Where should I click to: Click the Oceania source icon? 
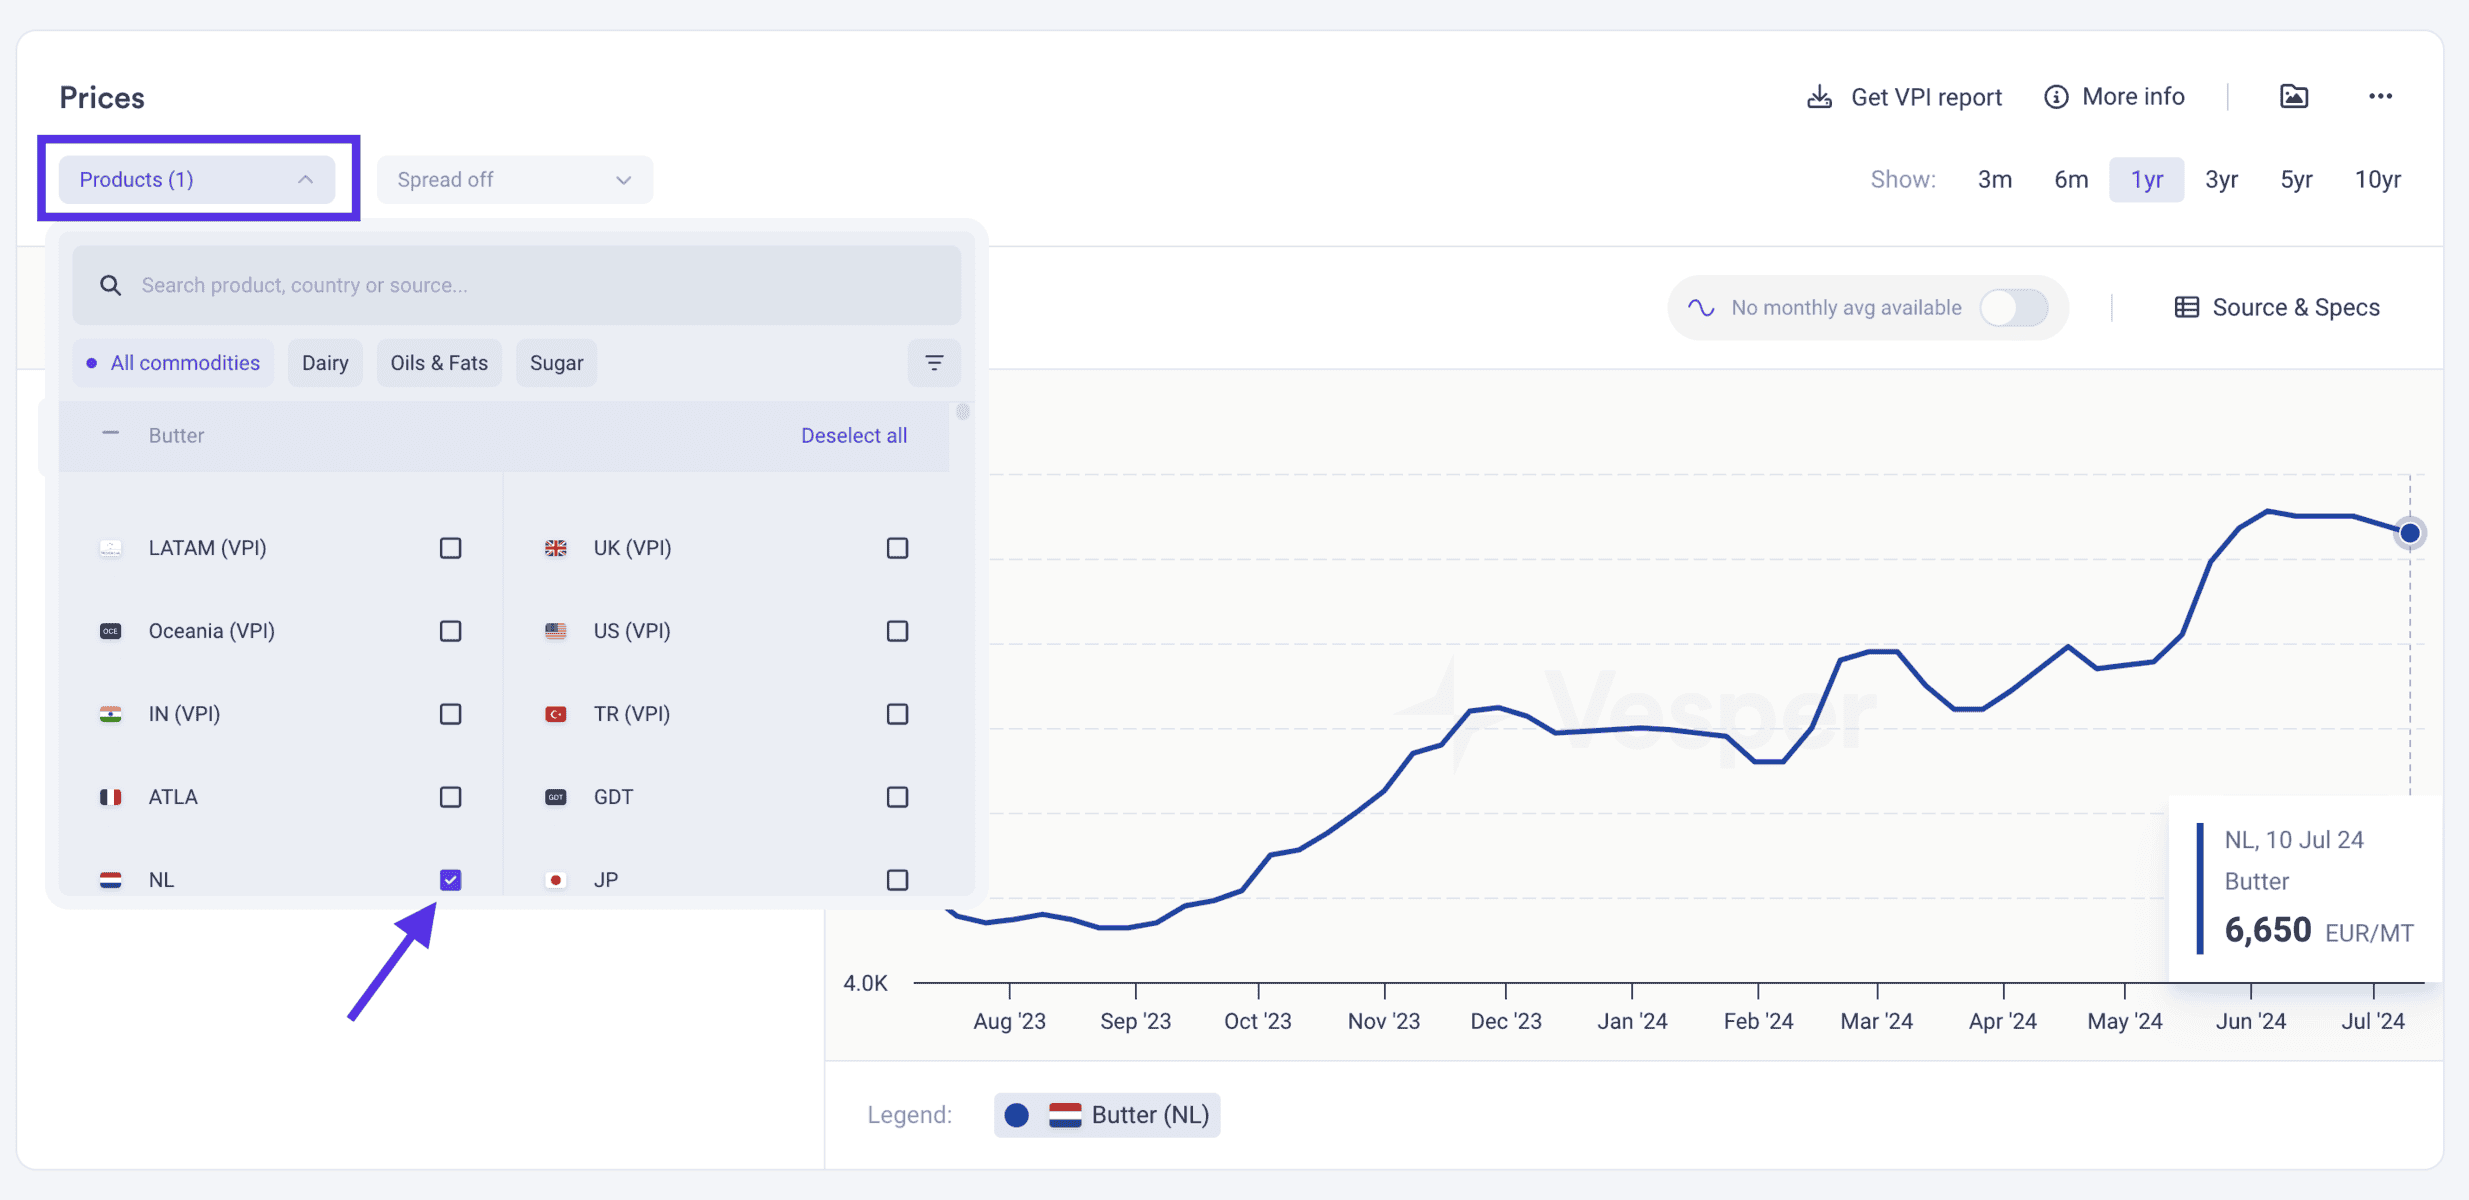[x=110, y=631]
